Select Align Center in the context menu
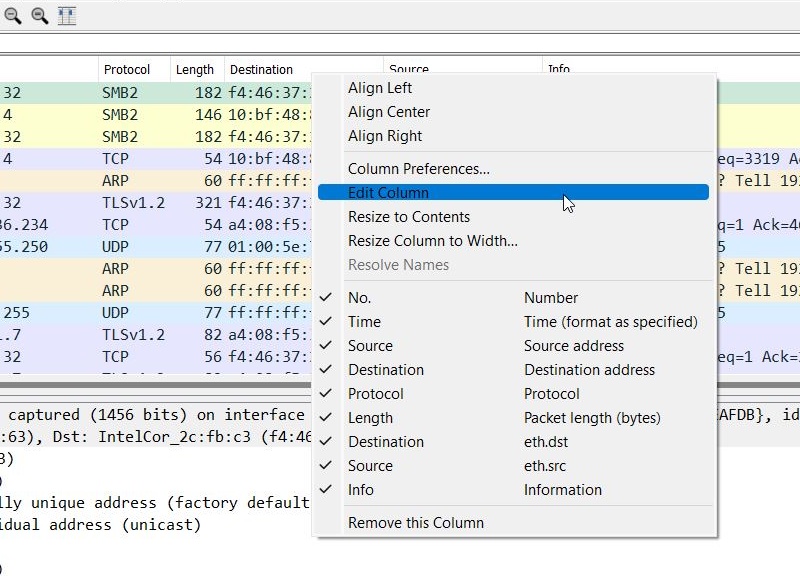The width and height of the screenshot is (800, 576). pos(388,112)
